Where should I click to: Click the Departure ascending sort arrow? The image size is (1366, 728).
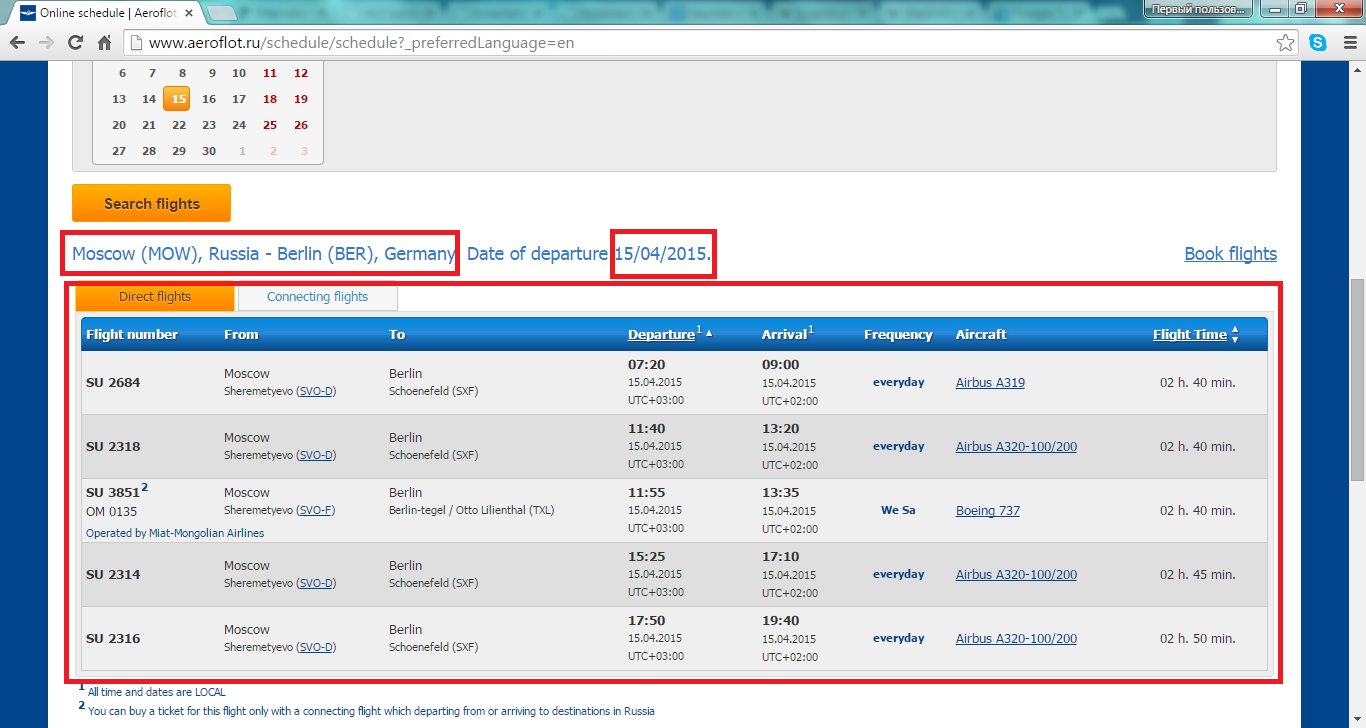[709, 334]
